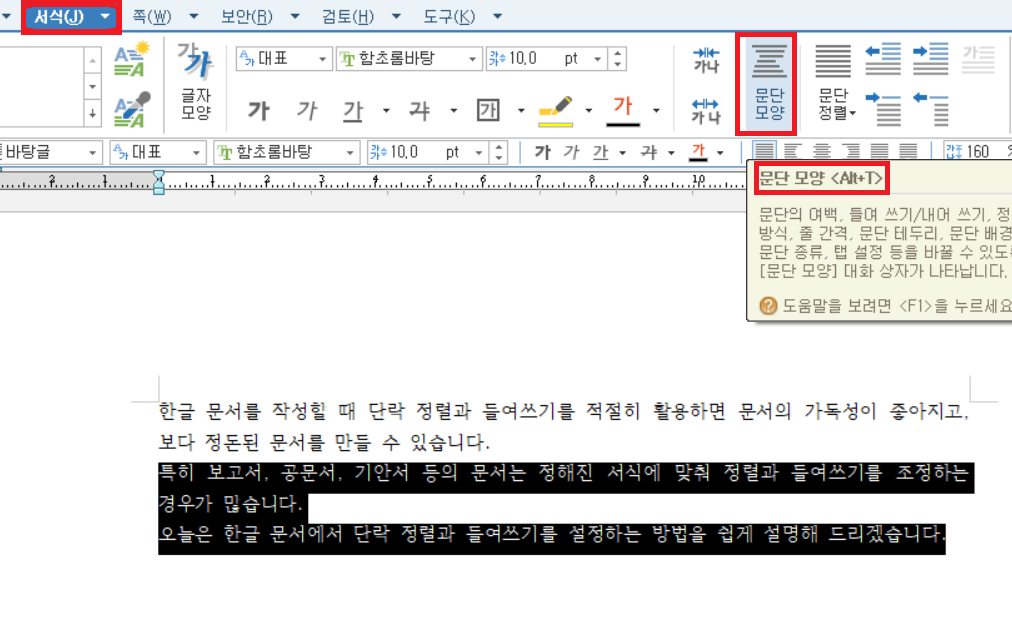This screenshot has height=618, width=1012.
Task: Open the 글자 모양 character shape dialog
Action: 196,83
